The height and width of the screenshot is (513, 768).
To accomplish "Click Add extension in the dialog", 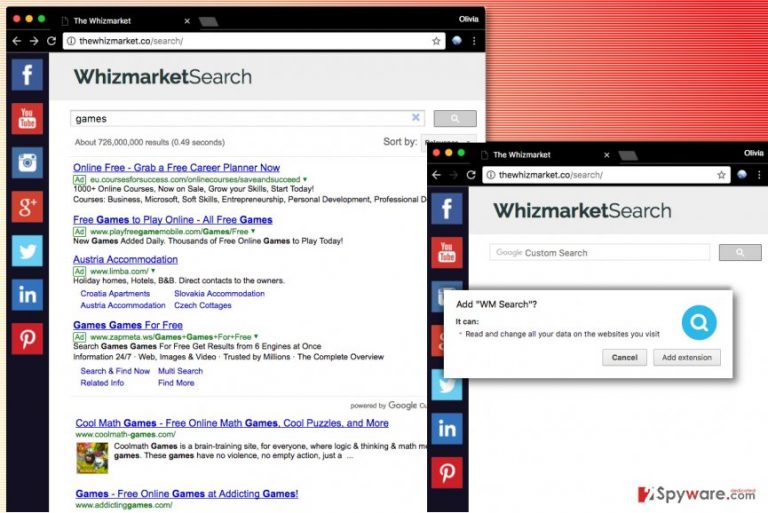I will coord(687,357).
